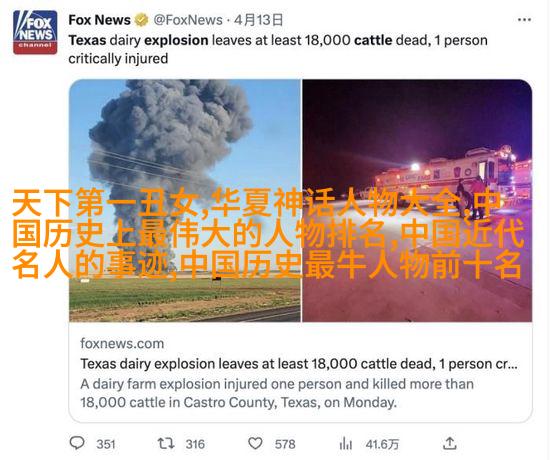
Task: Click the 578 likes count
Action: 285,444
